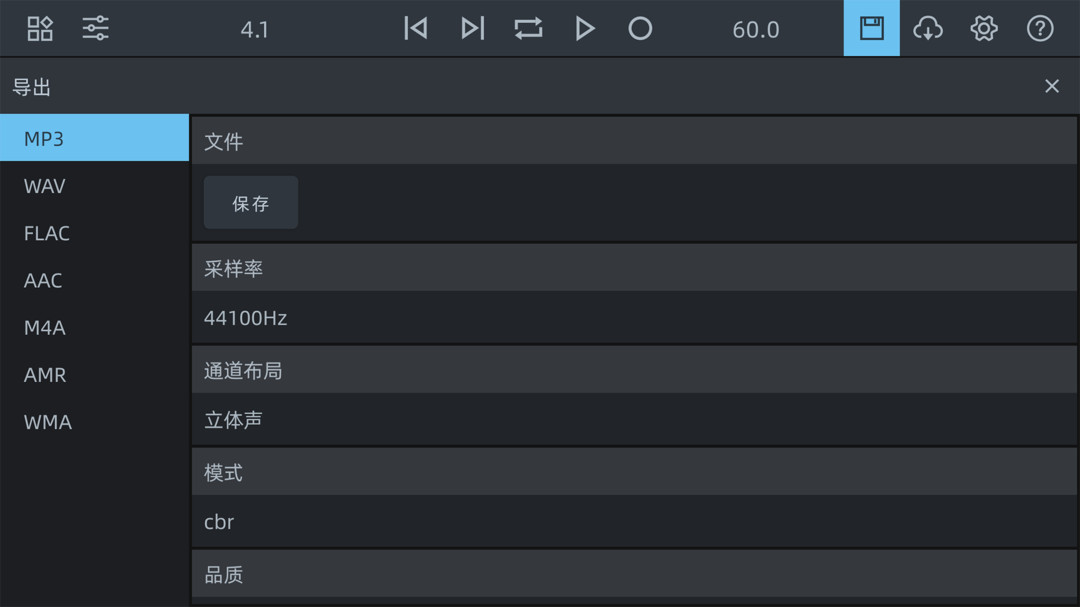The width and height of the screenshot is (1080, 607).
Task: Click the 保存 save button
Action: click(251, 203)
